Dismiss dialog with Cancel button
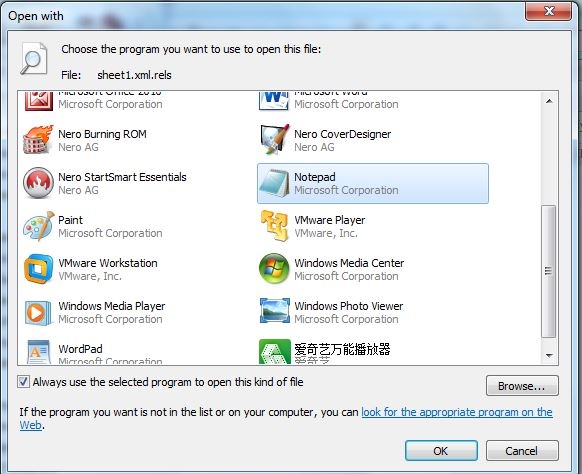The image size is (582, 474). tap(522, 451)
